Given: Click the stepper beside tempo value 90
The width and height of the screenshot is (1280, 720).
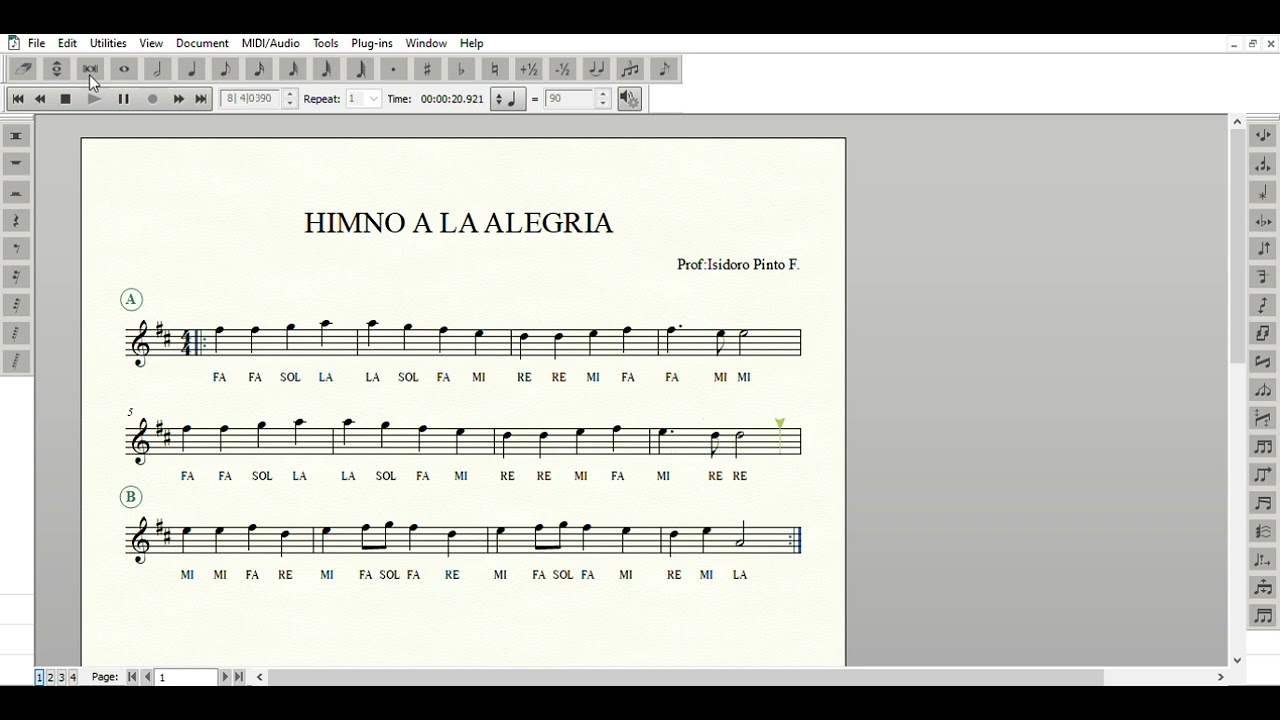Looking at the screenshot, I should (603, 99).
